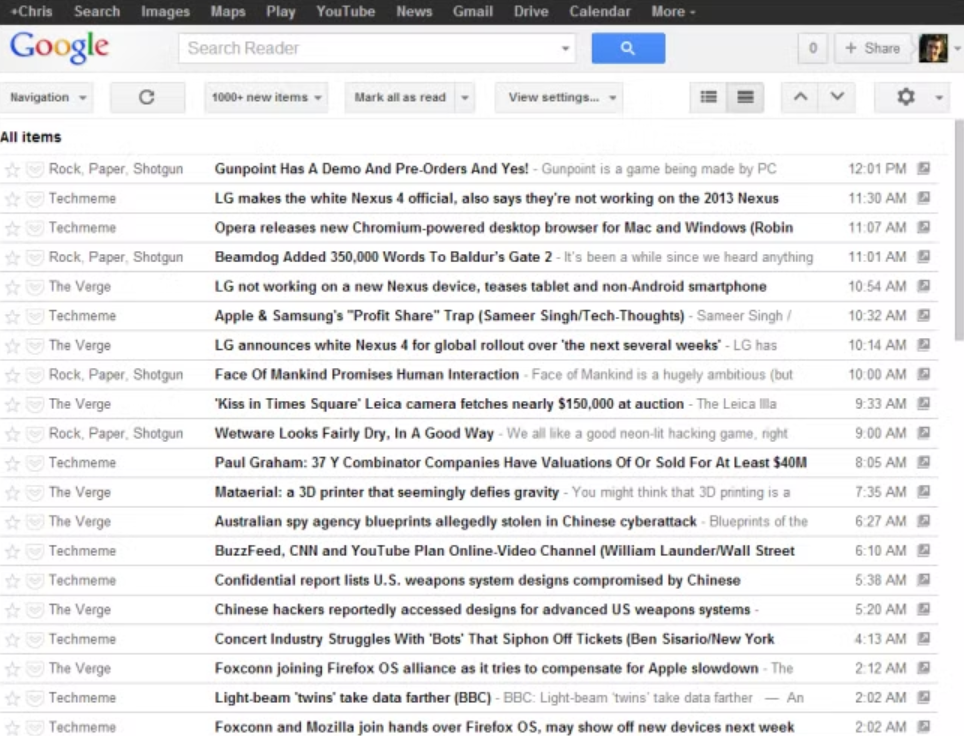Viewport: 964px width, 736px height.
Task: Star the Opera releases Chromium-powered browser item
Action: [12, 228]
